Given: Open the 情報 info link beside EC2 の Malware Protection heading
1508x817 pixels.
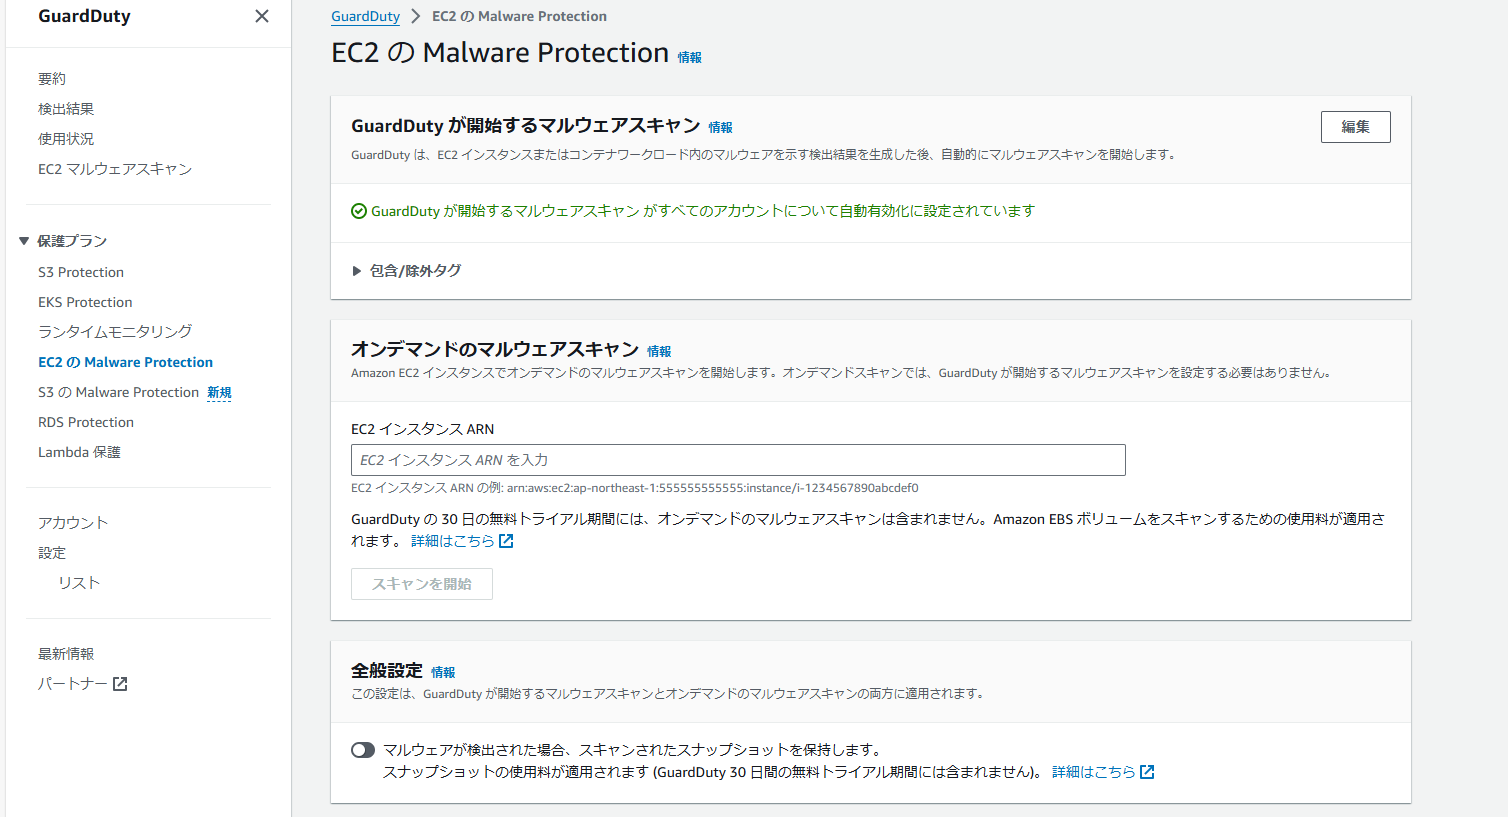Looking at the screenshot, I should (x=688, y=58).
